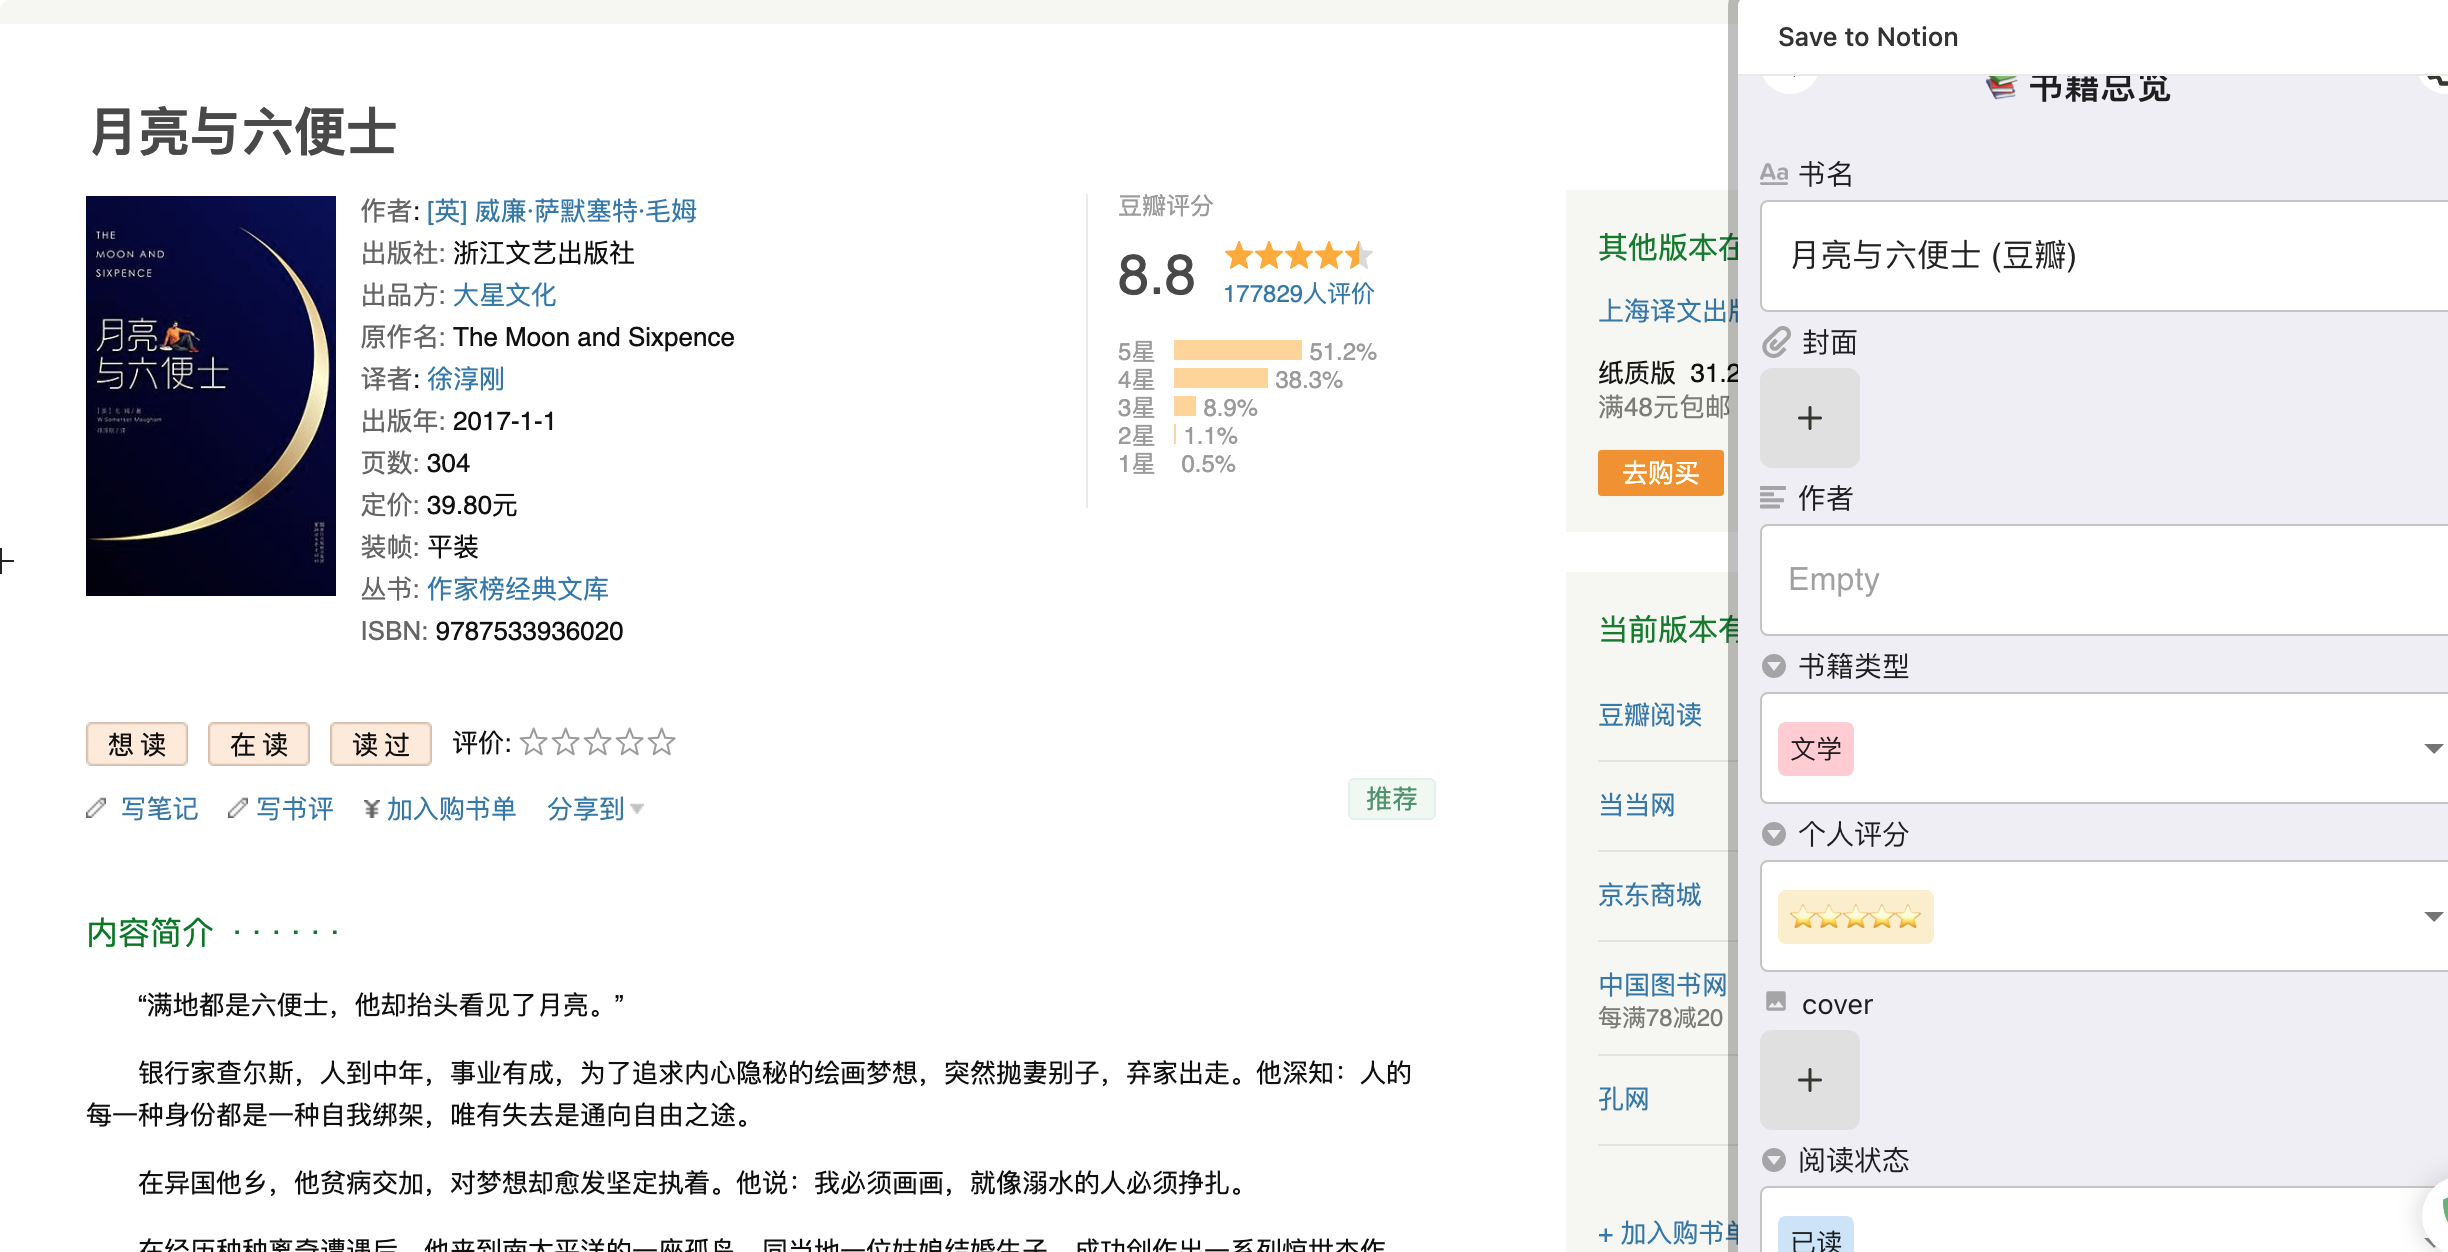Screen dimensions: 2448x1252
Task: Click the green 推荐 button
Action: 1391,799
